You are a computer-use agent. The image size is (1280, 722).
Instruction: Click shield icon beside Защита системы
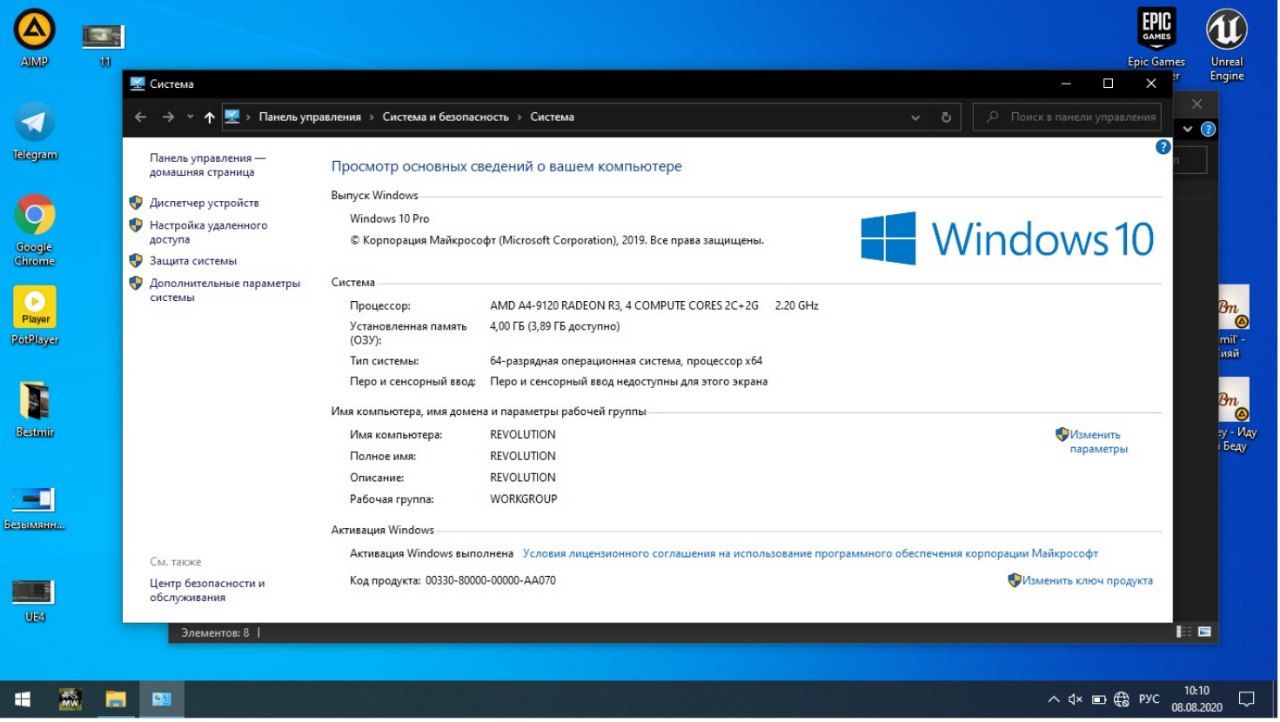pyautogui.click(x=136, y=260)
